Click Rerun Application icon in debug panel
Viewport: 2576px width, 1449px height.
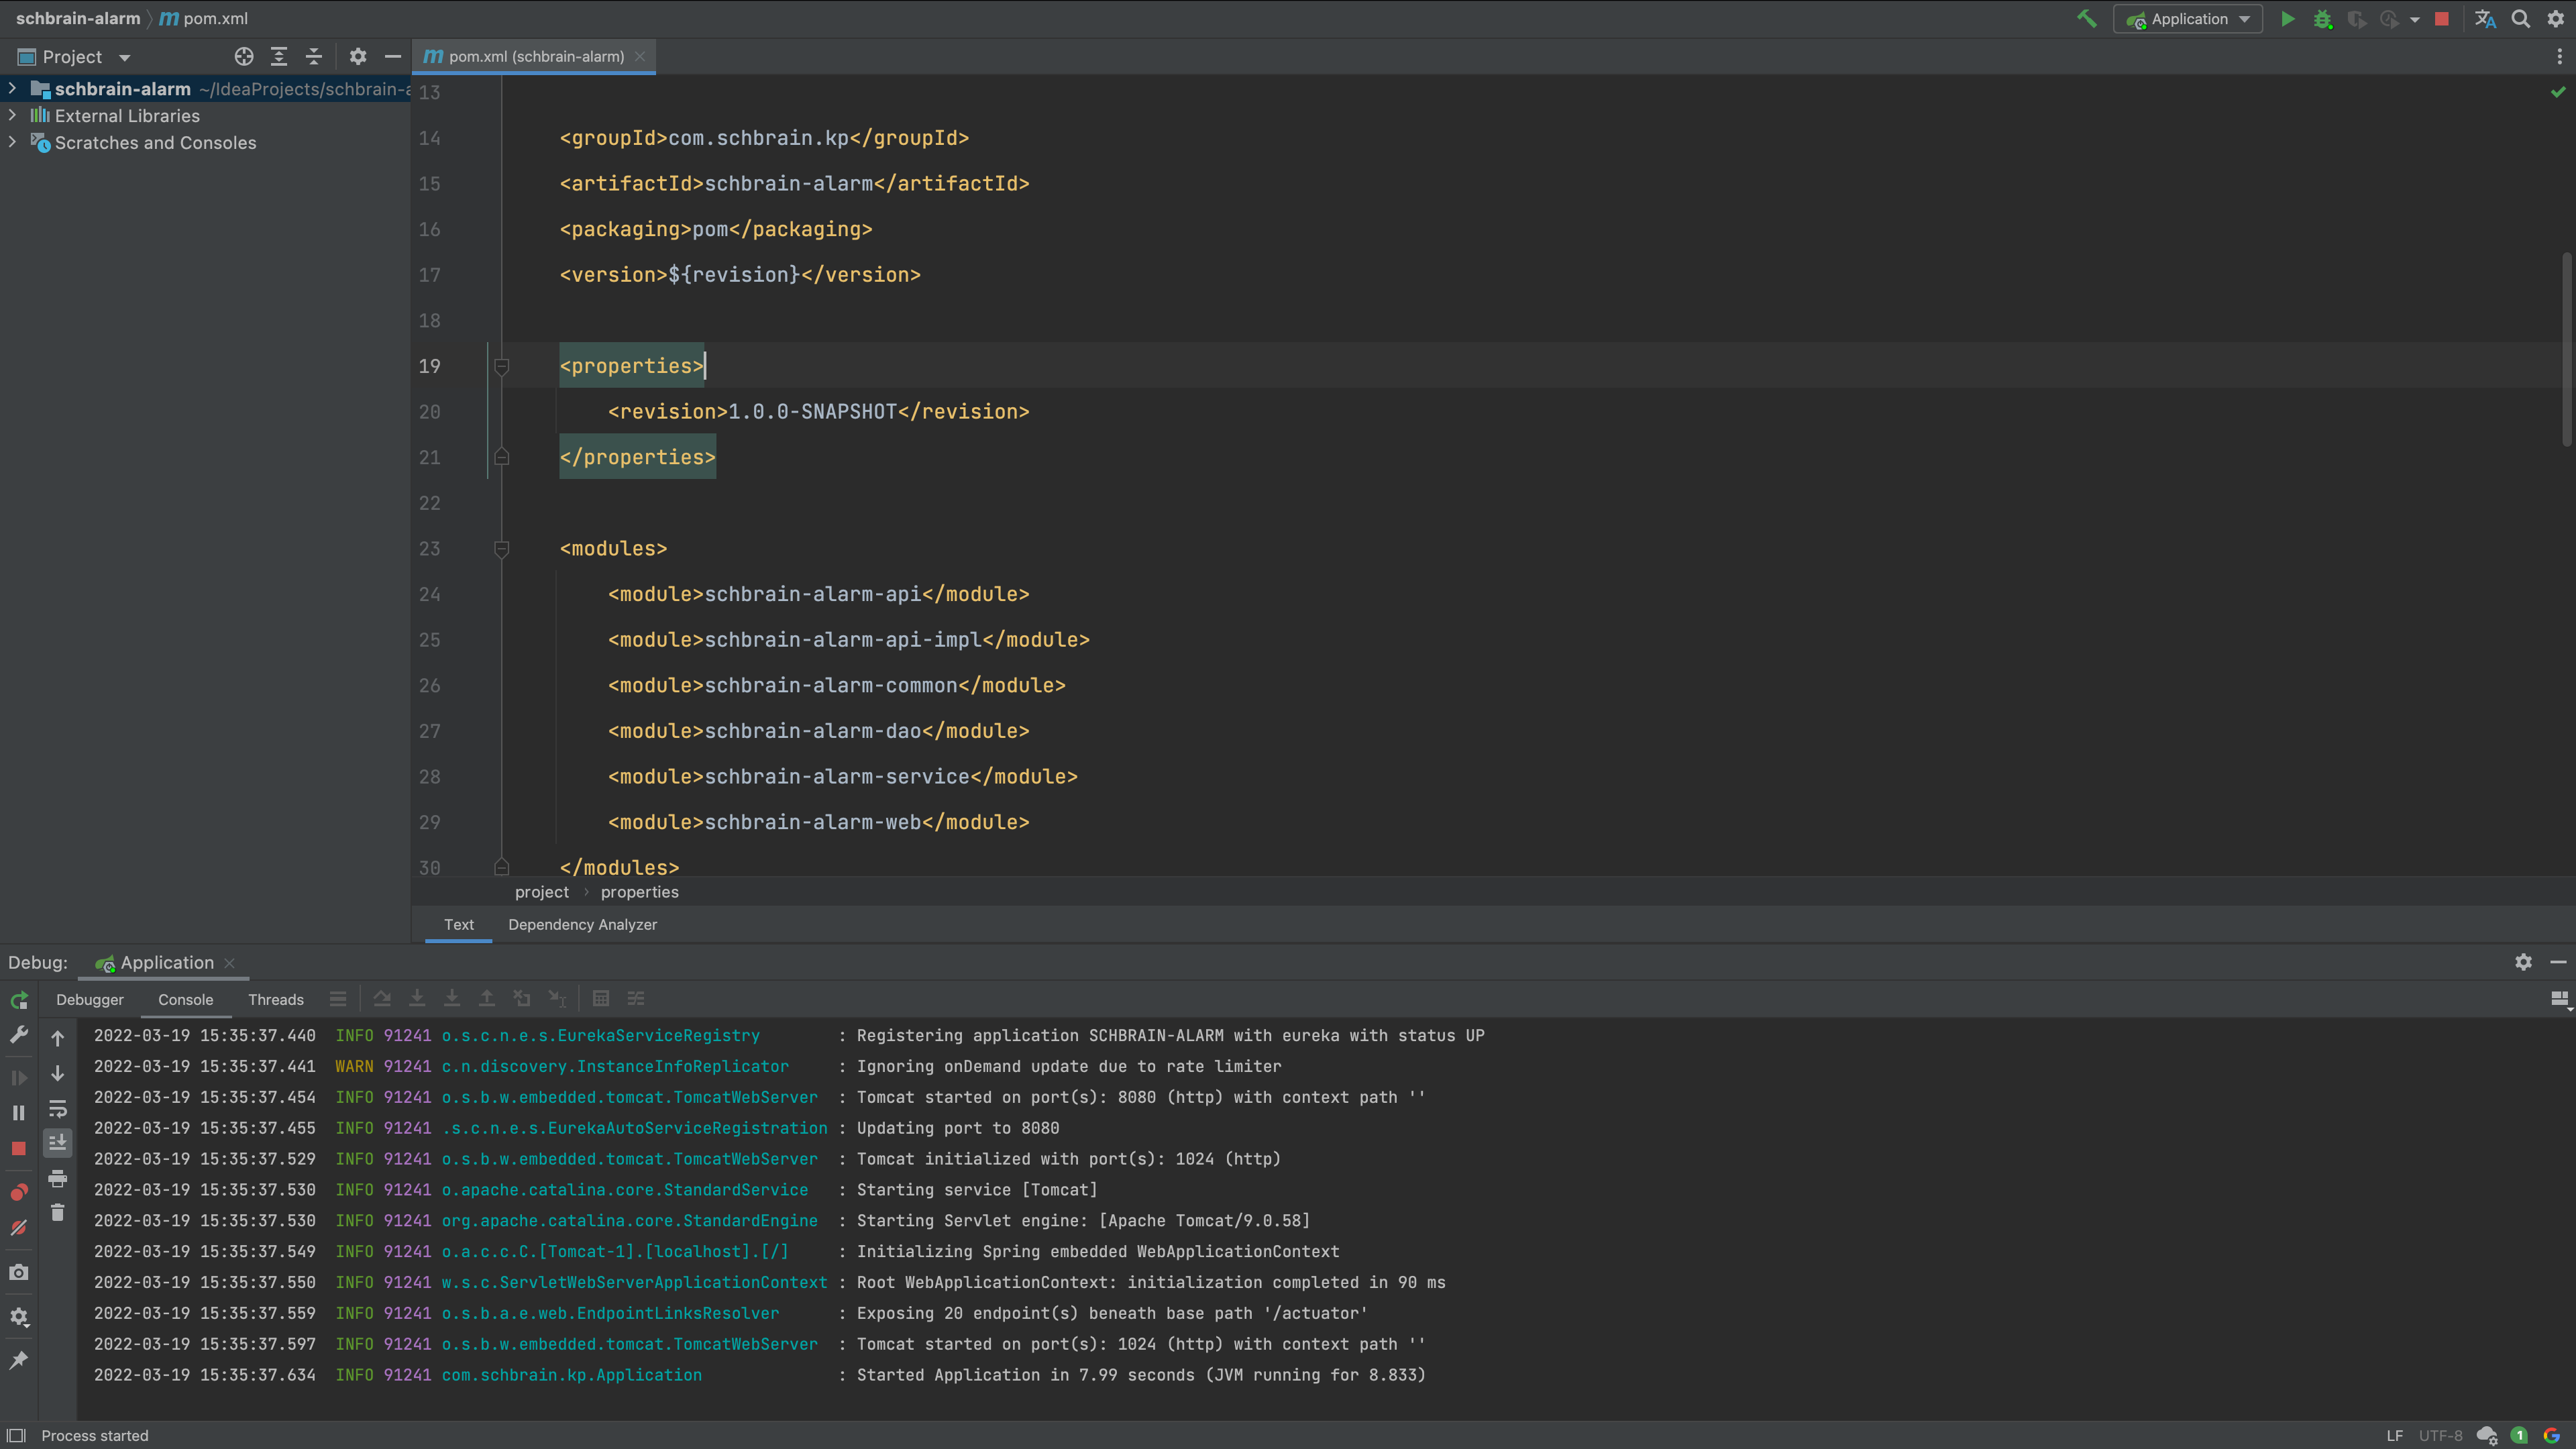(19, 1000)
